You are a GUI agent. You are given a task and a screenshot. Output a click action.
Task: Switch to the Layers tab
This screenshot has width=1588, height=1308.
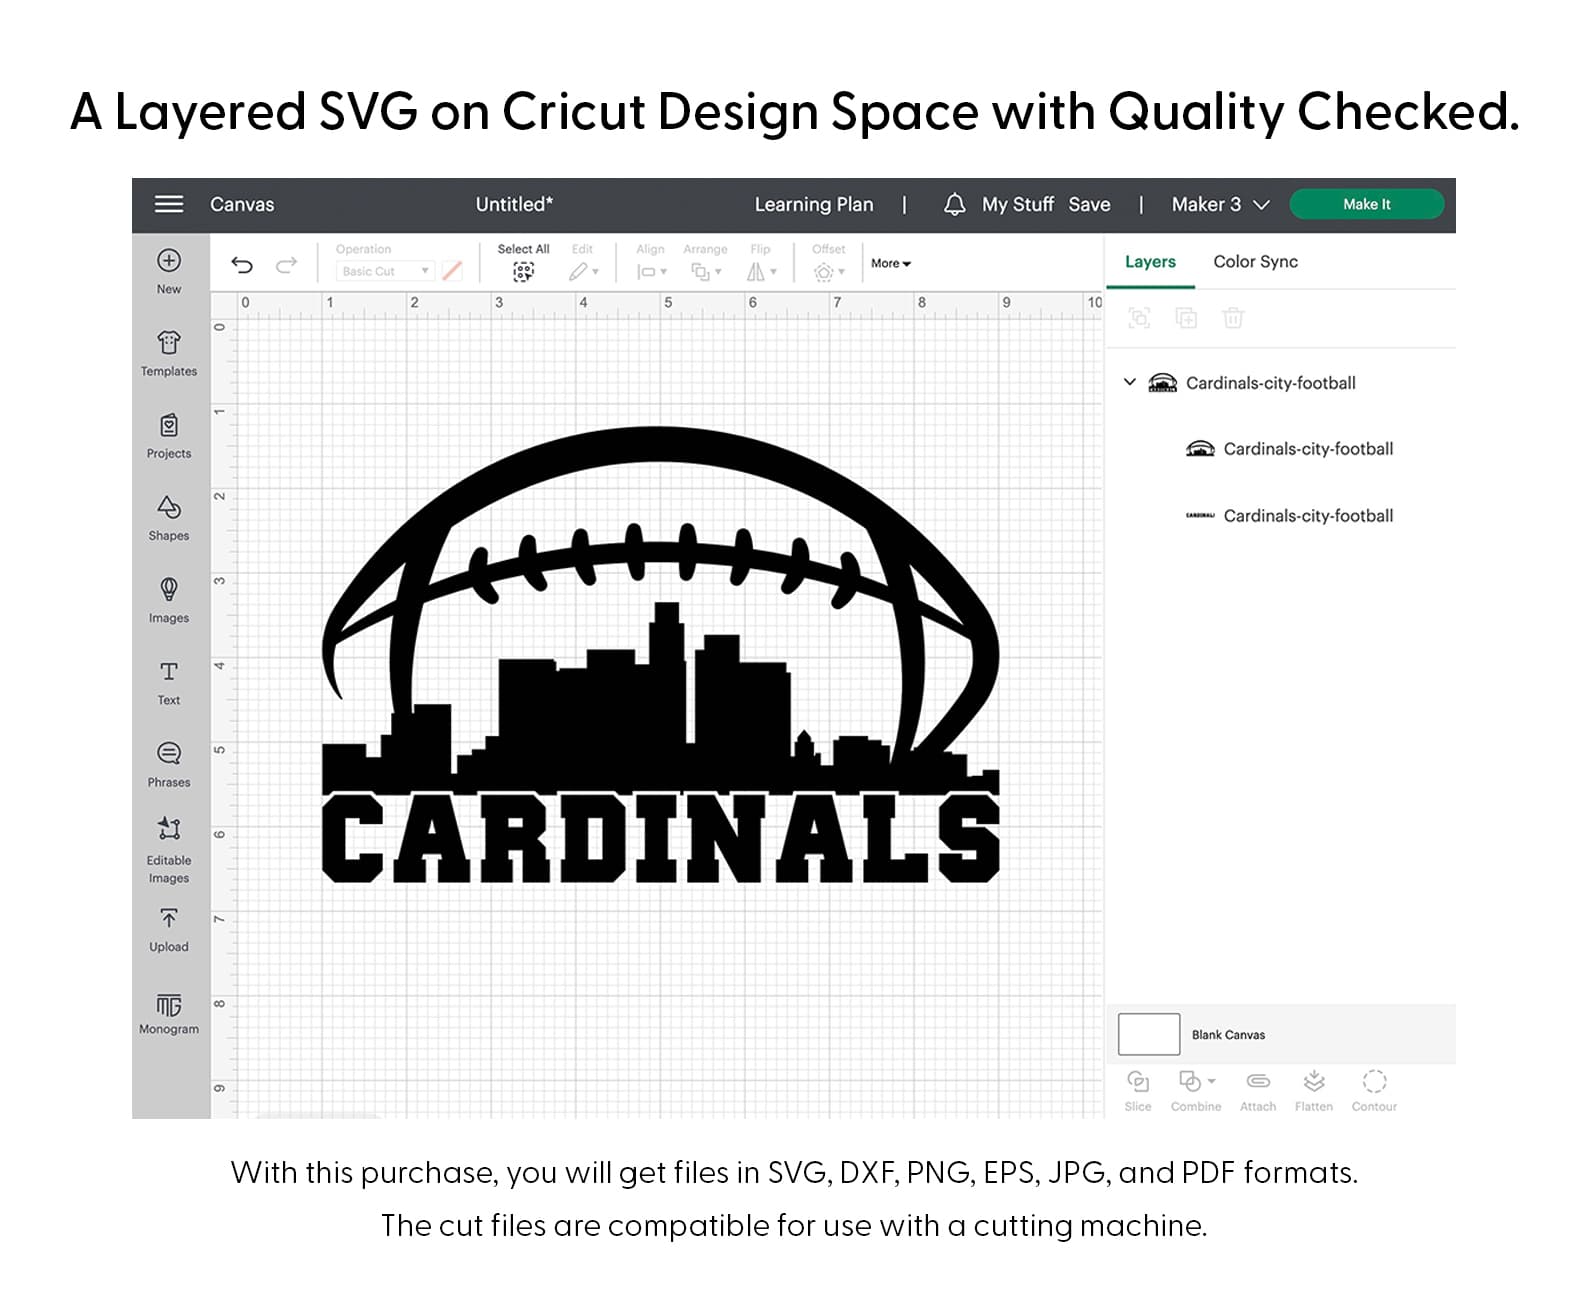[1150, 262]
